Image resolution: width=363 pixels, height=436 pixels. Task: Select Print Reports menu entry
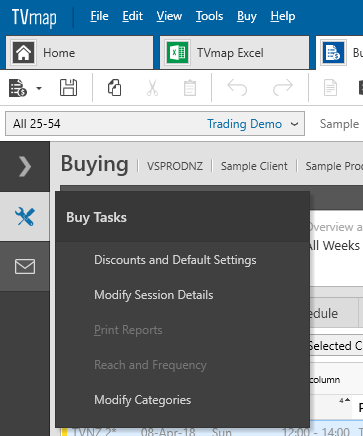click(128, 330)
